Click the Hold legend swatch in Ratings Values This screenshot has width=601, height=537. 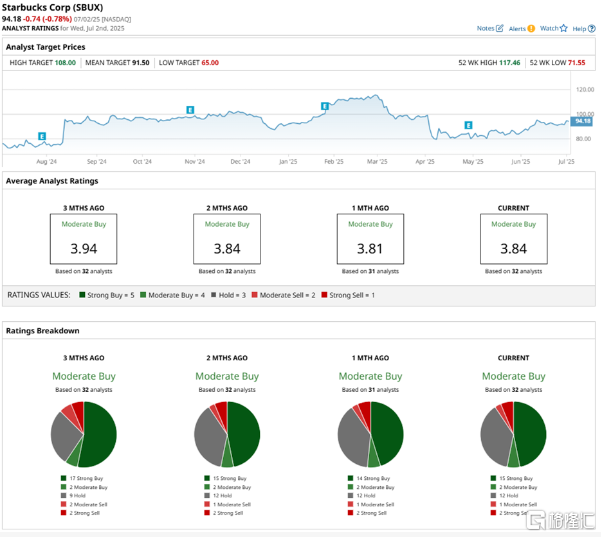pos(213,295)
